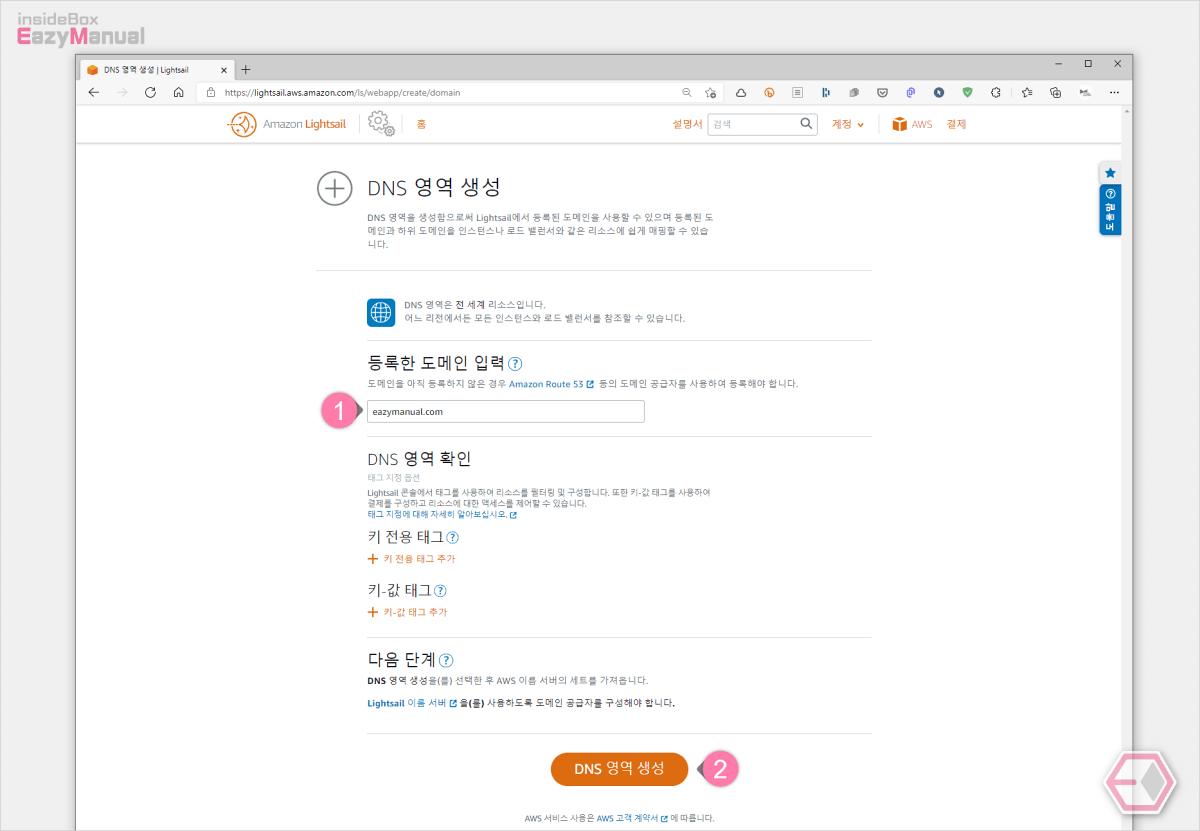This screenshot has width=1200, height=831.
Task: Expand the 계정 account dropdown
Action: [x=848, y=124]
